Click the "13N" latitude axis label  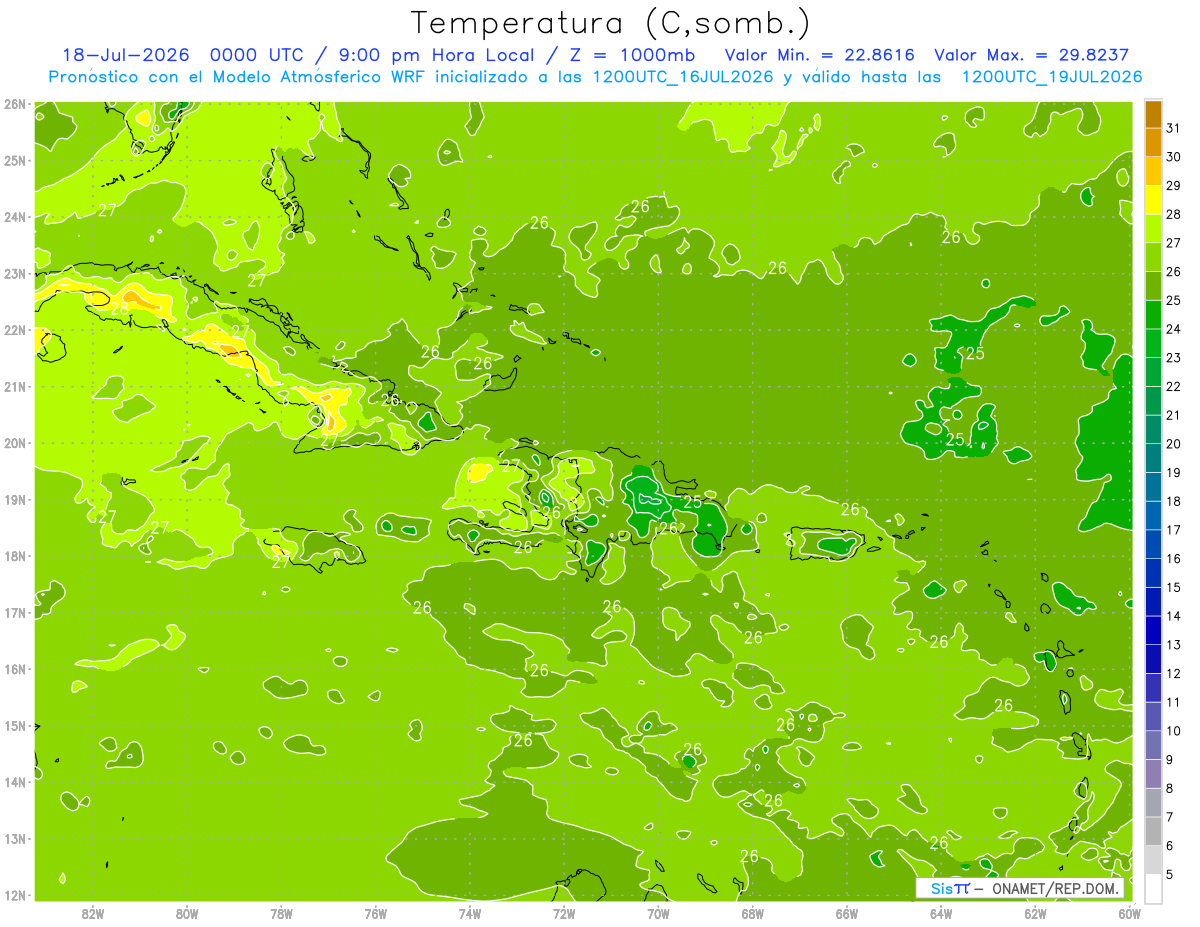click(14, 838)
